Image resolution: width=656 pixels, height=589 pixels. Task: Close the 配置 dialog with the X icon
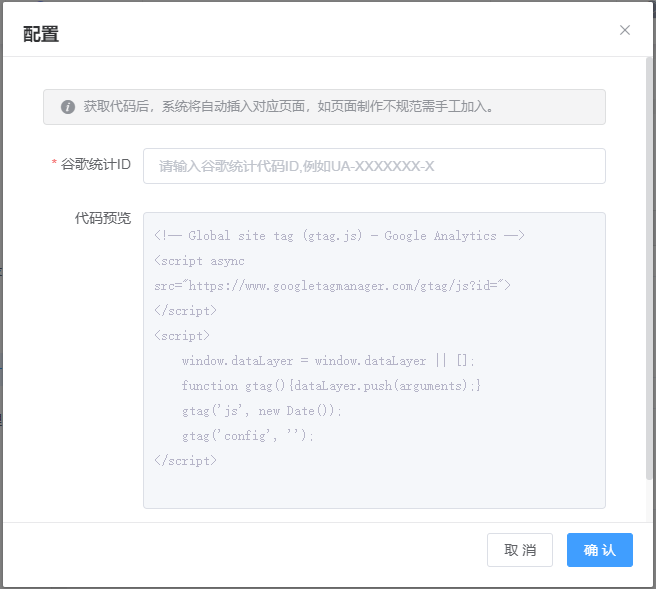click(x=625, y=30)
